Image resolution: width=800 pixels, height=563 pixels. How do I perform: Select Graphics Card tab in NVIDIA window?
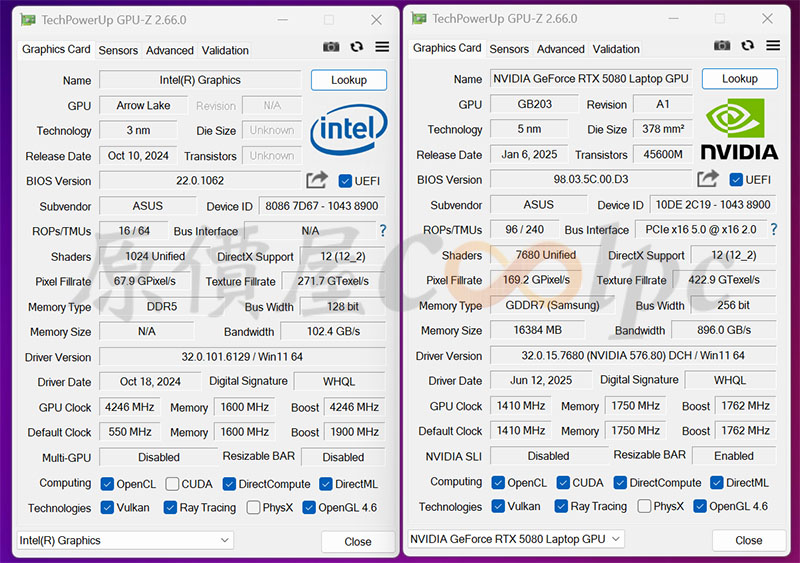(447, 48)
